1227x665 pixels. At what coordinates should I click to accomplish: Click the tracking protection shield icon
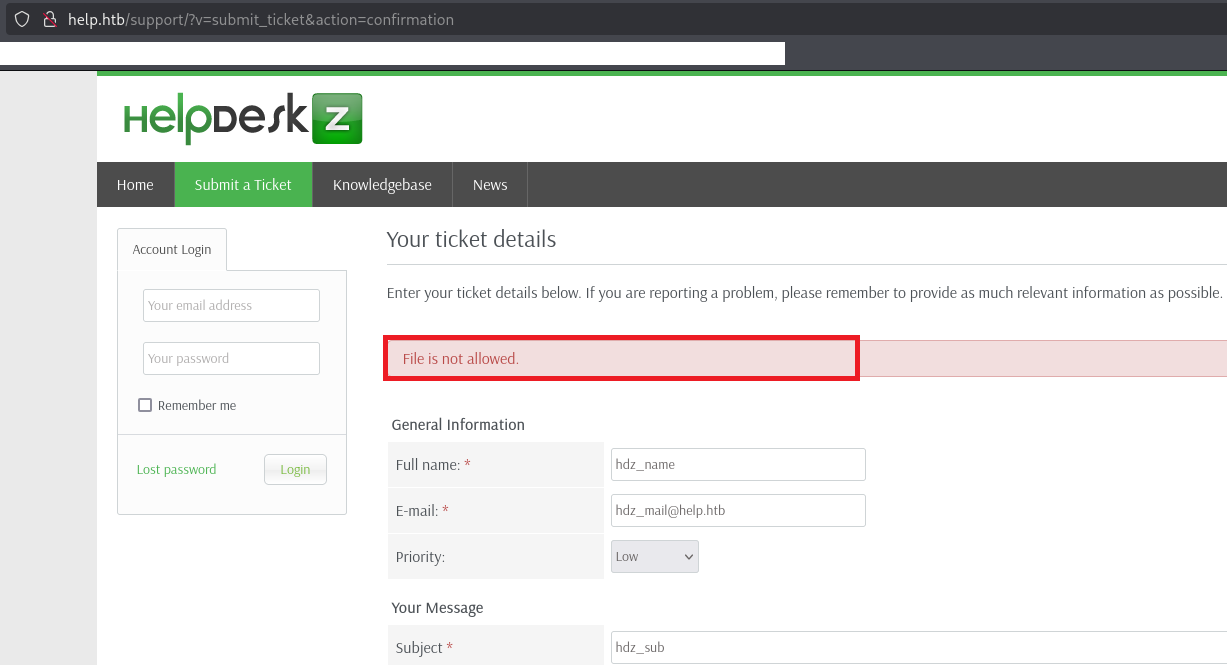pyautogui.click(x=22, y=19)
